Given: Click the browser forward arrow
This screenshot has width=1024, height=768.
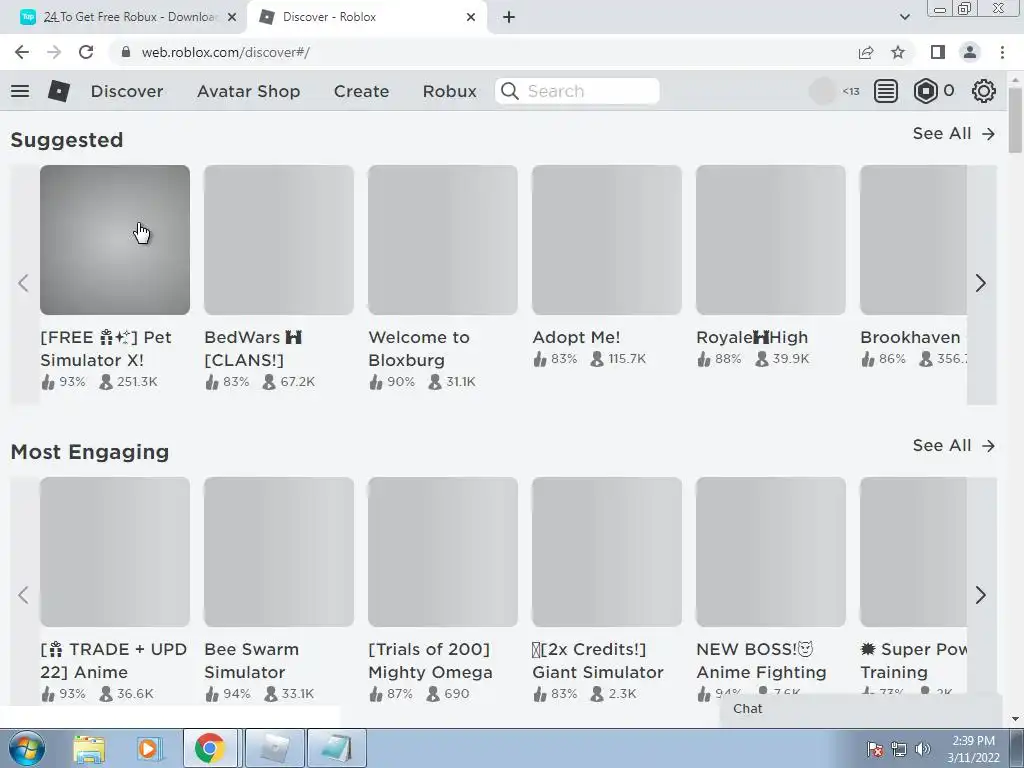Looking at the screenshot, I should 54,52.
